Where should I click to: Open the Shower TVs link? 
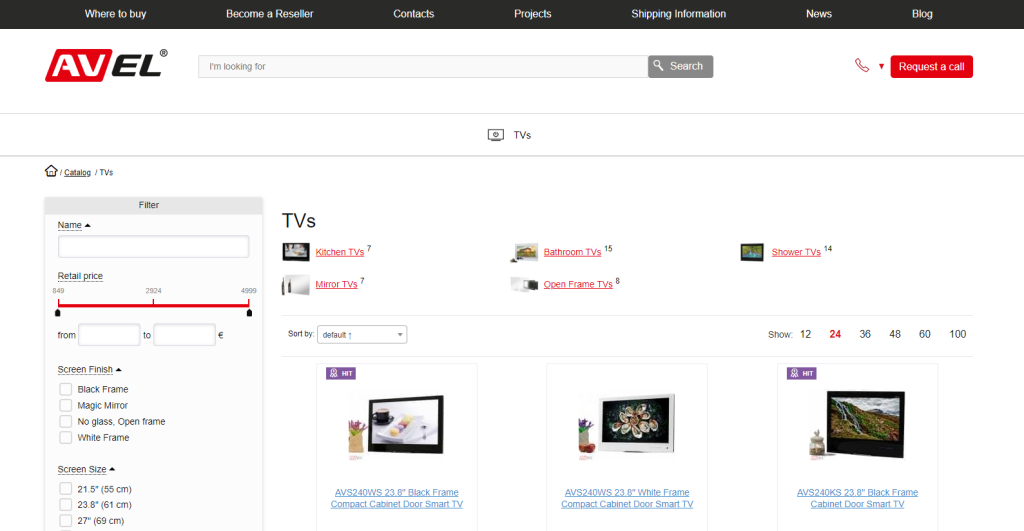tap(796, 252)
